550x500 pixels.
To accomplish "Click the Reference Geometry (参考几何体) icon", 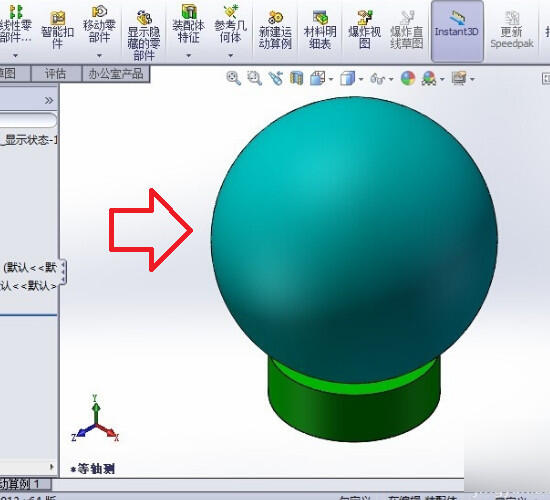I will [230, 24].
